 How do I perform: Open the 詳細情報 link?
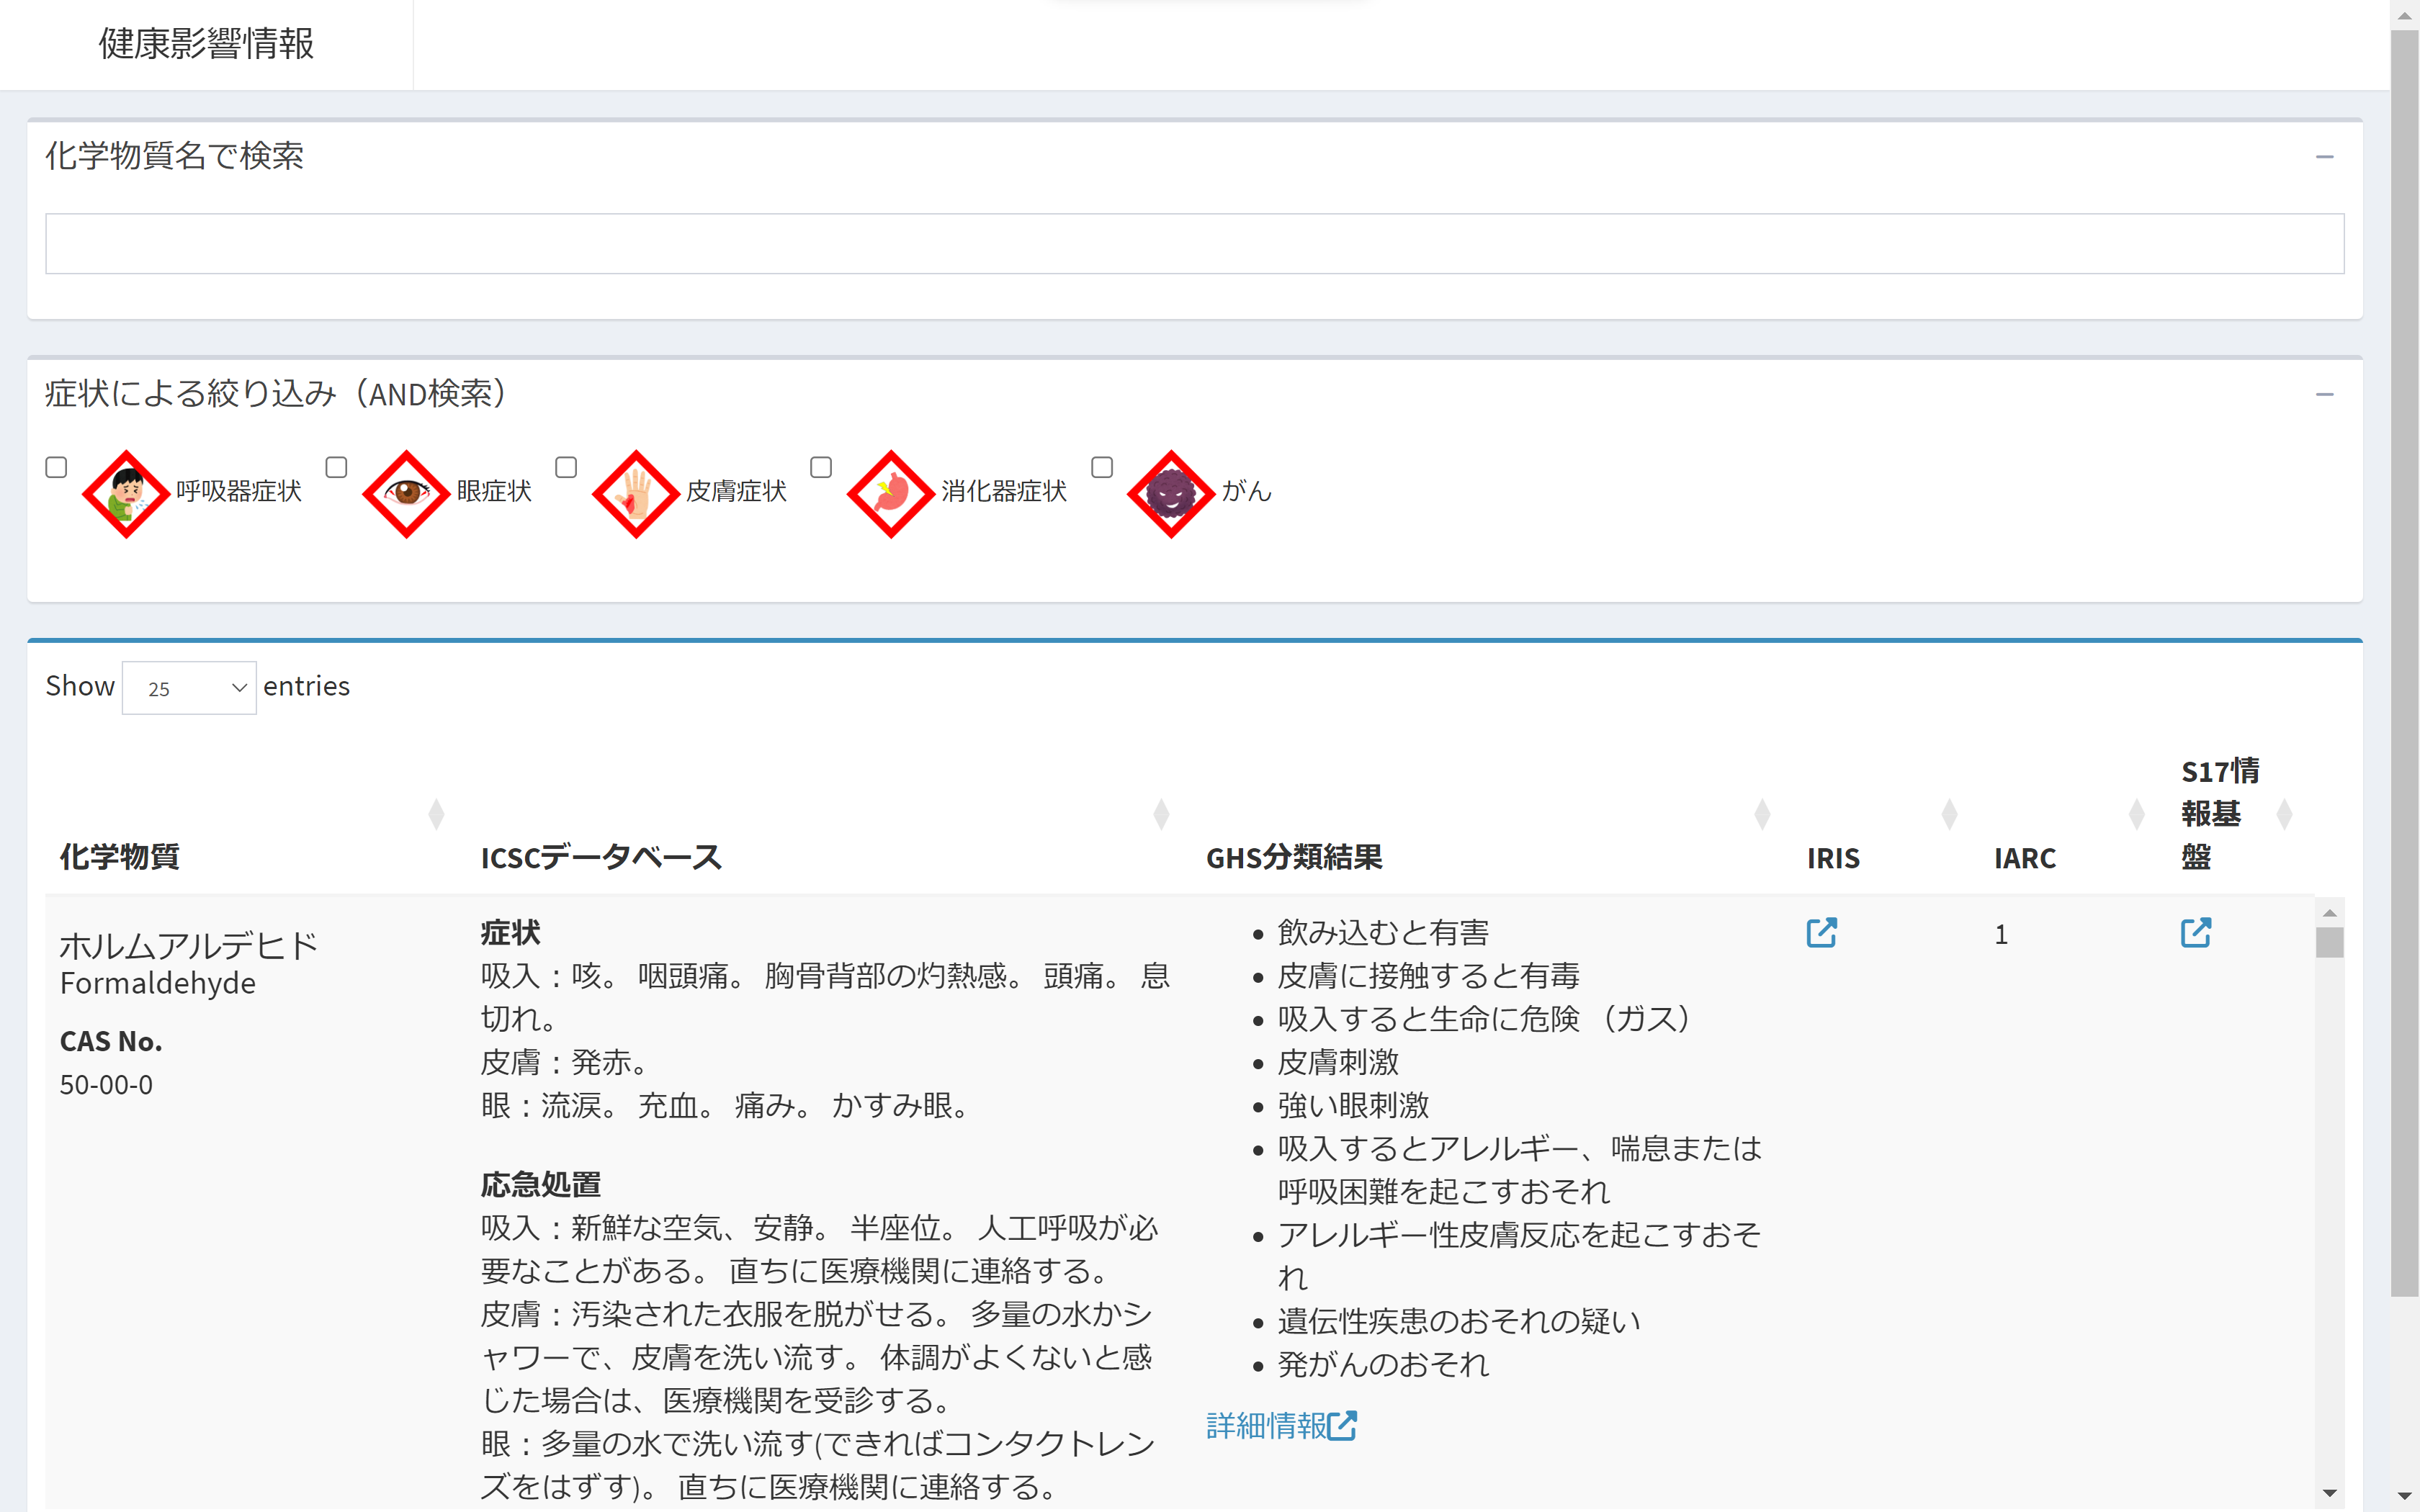click(x=1281, y=1425)
